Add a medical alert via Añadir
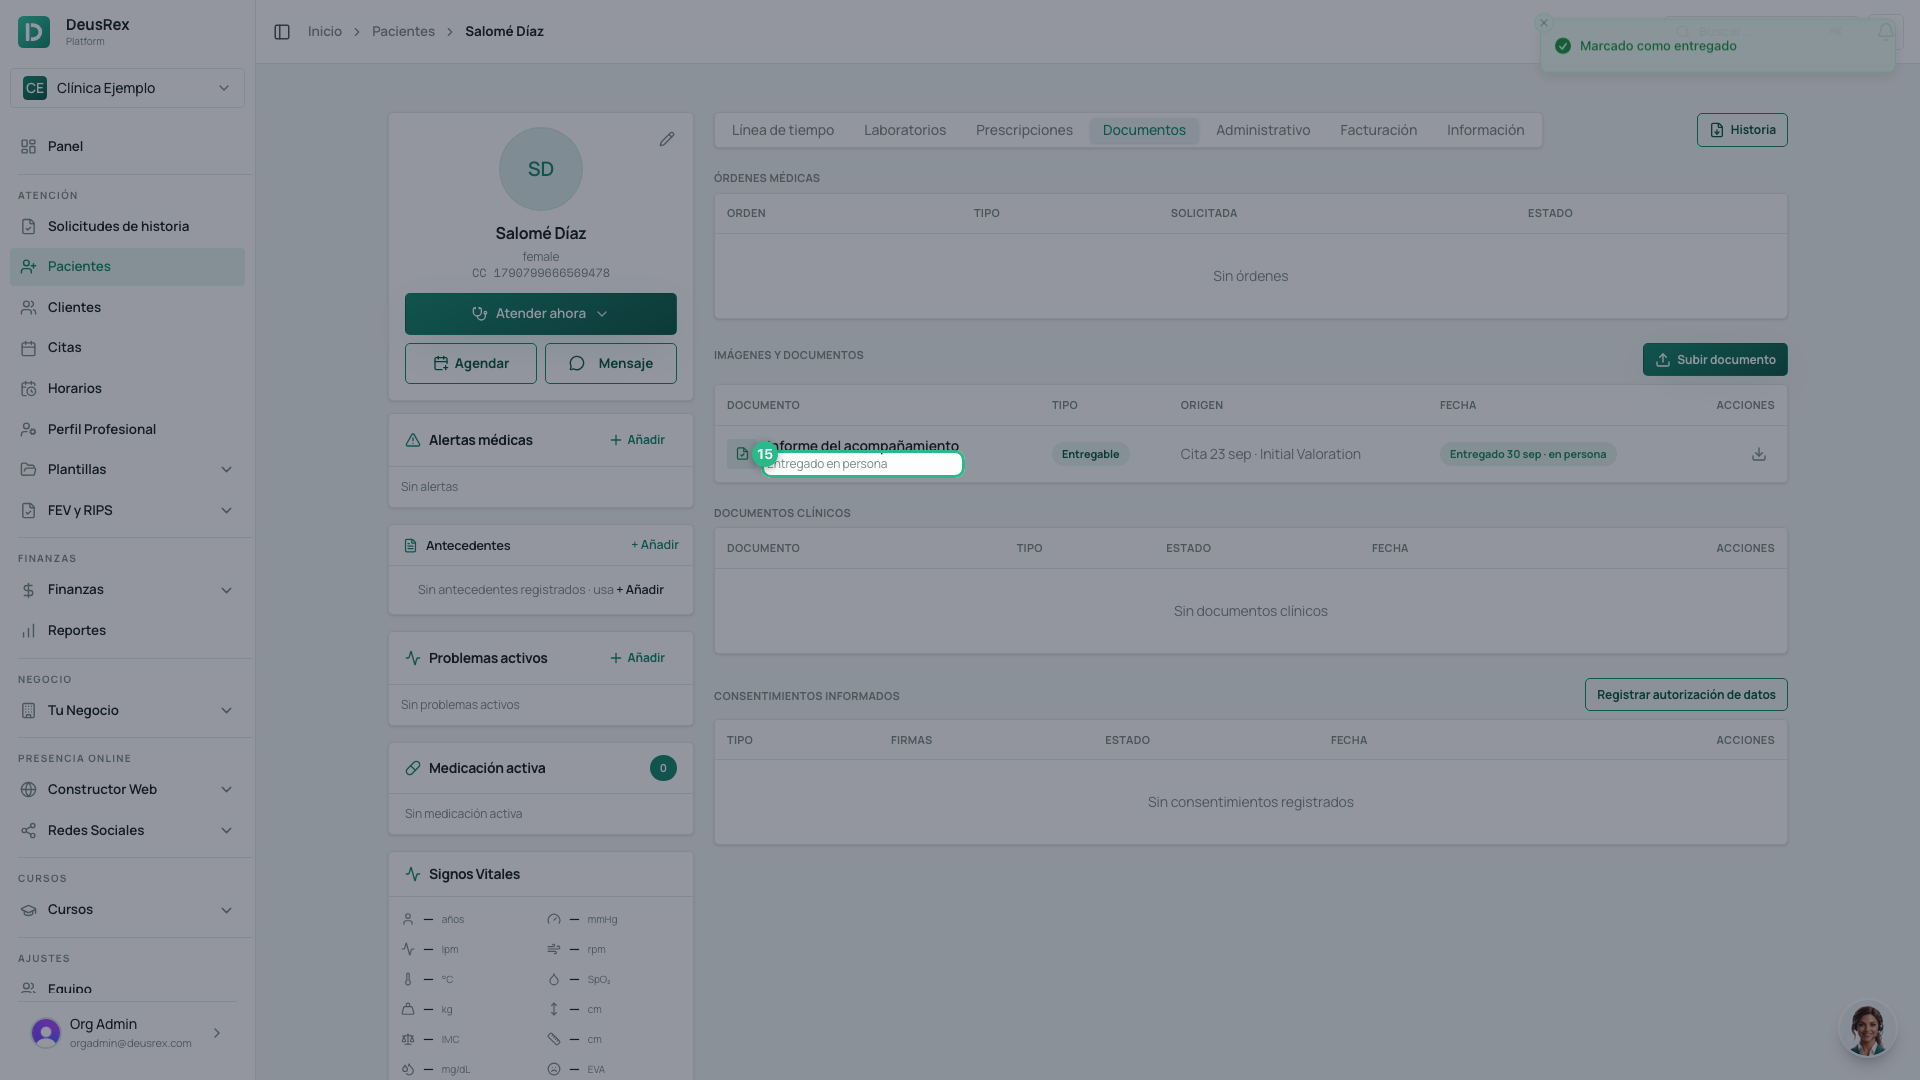Image resolution: width=1920 pixels, height=1080 pixels. point(637,440)
